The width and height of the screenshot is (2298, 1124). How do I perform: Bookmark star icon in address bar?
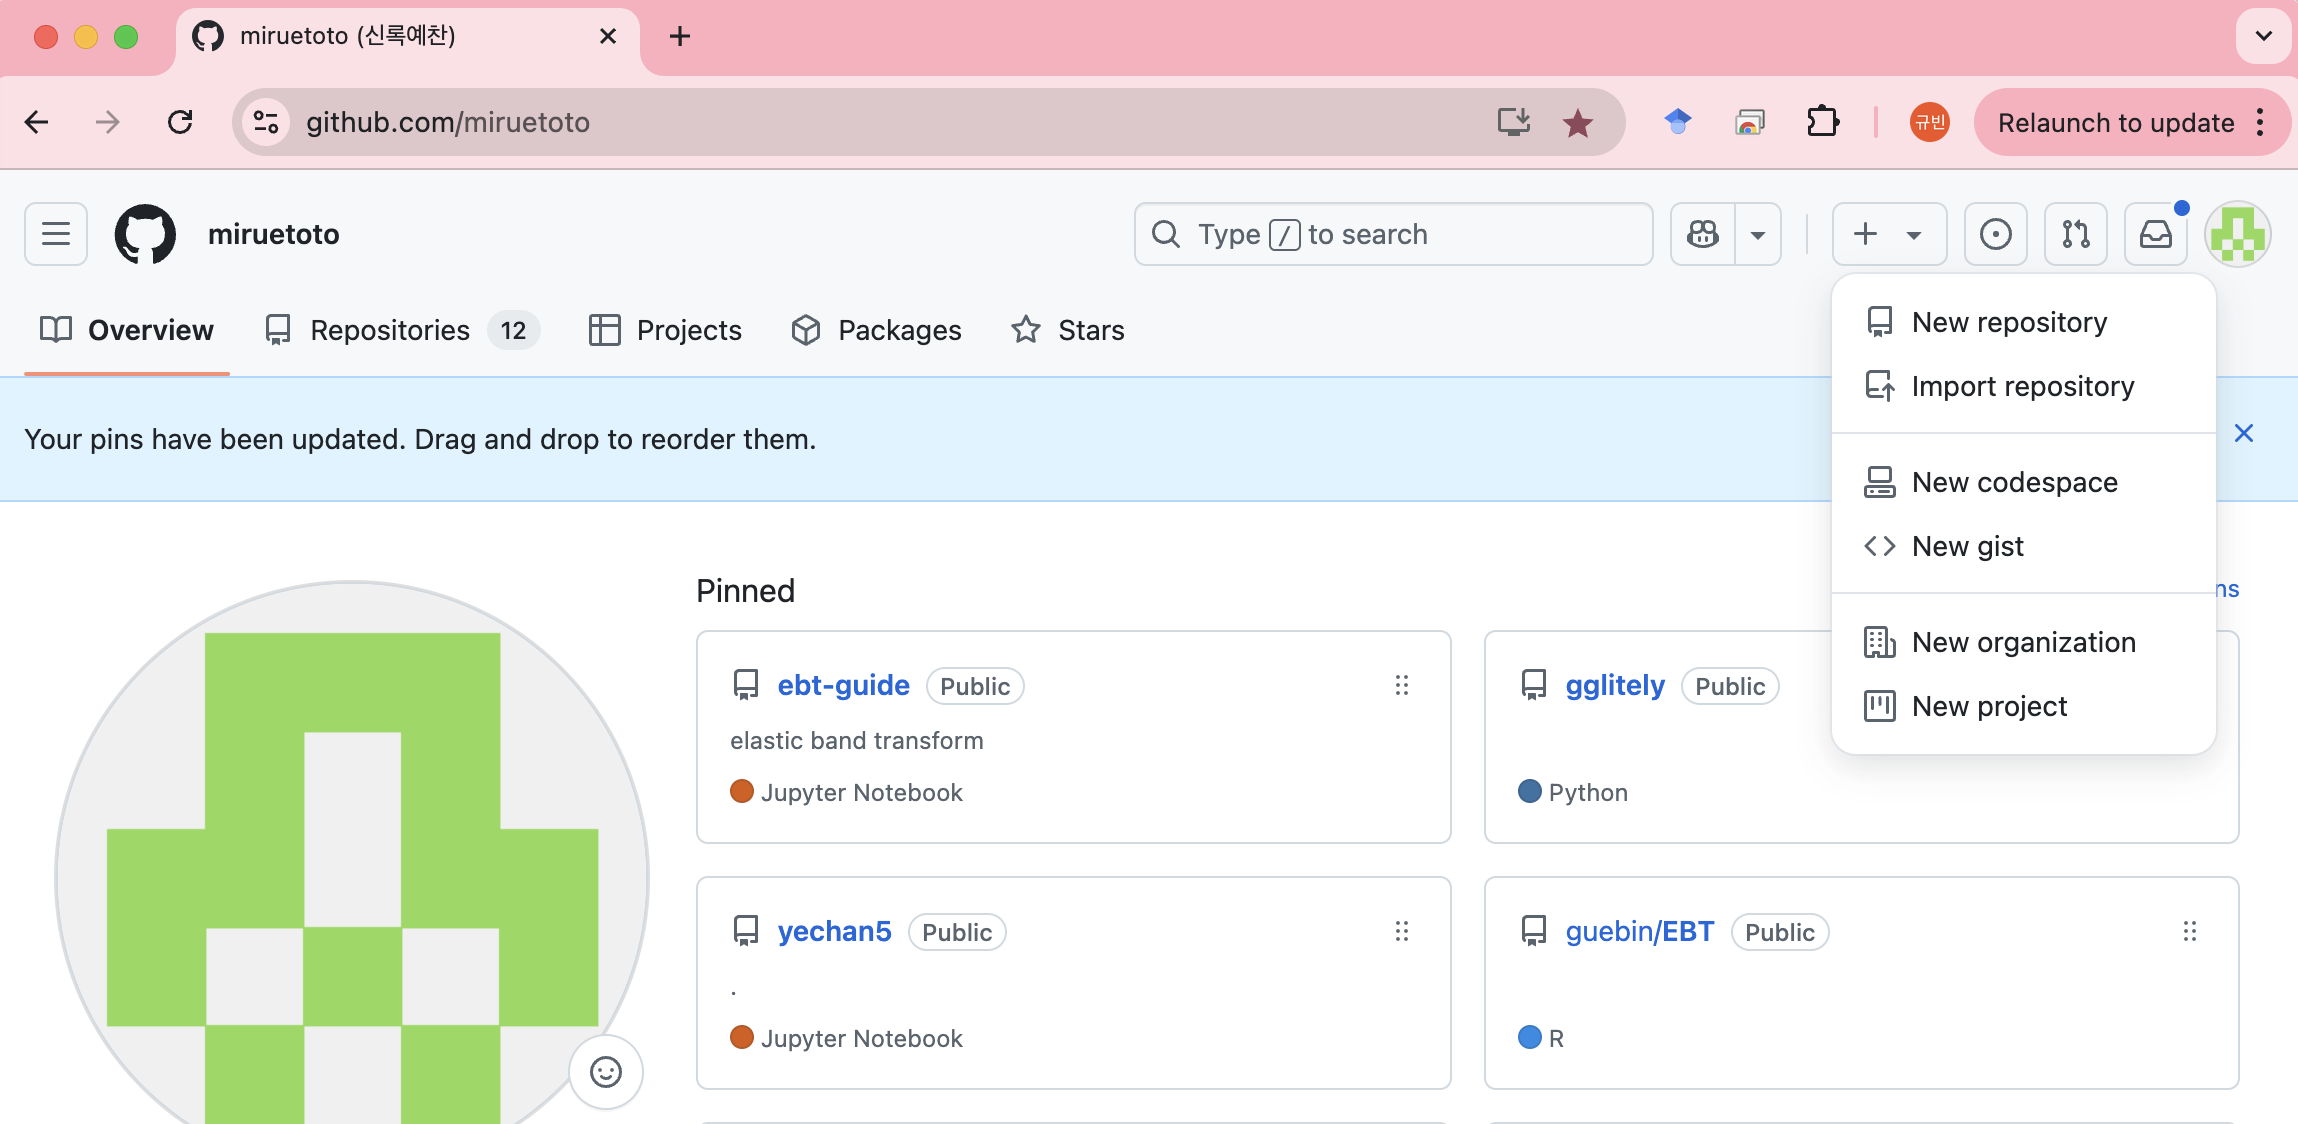[1577, 123]
